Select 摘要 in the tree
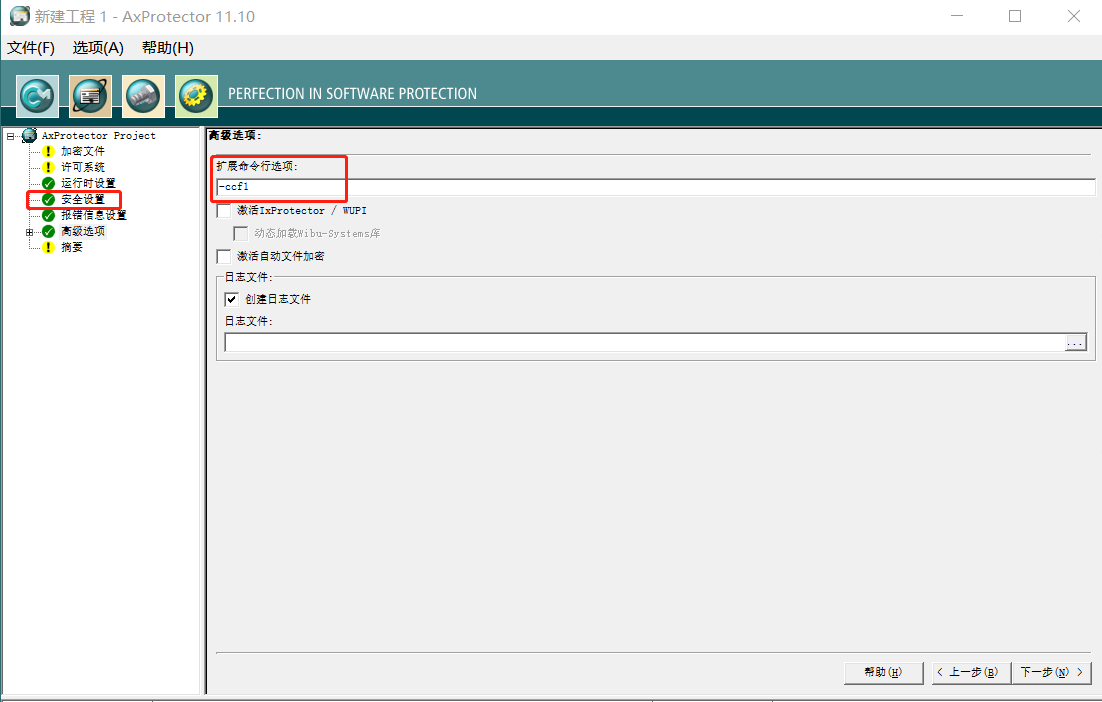This screenshot has height=702, width=1102. (x=72, y=247)
